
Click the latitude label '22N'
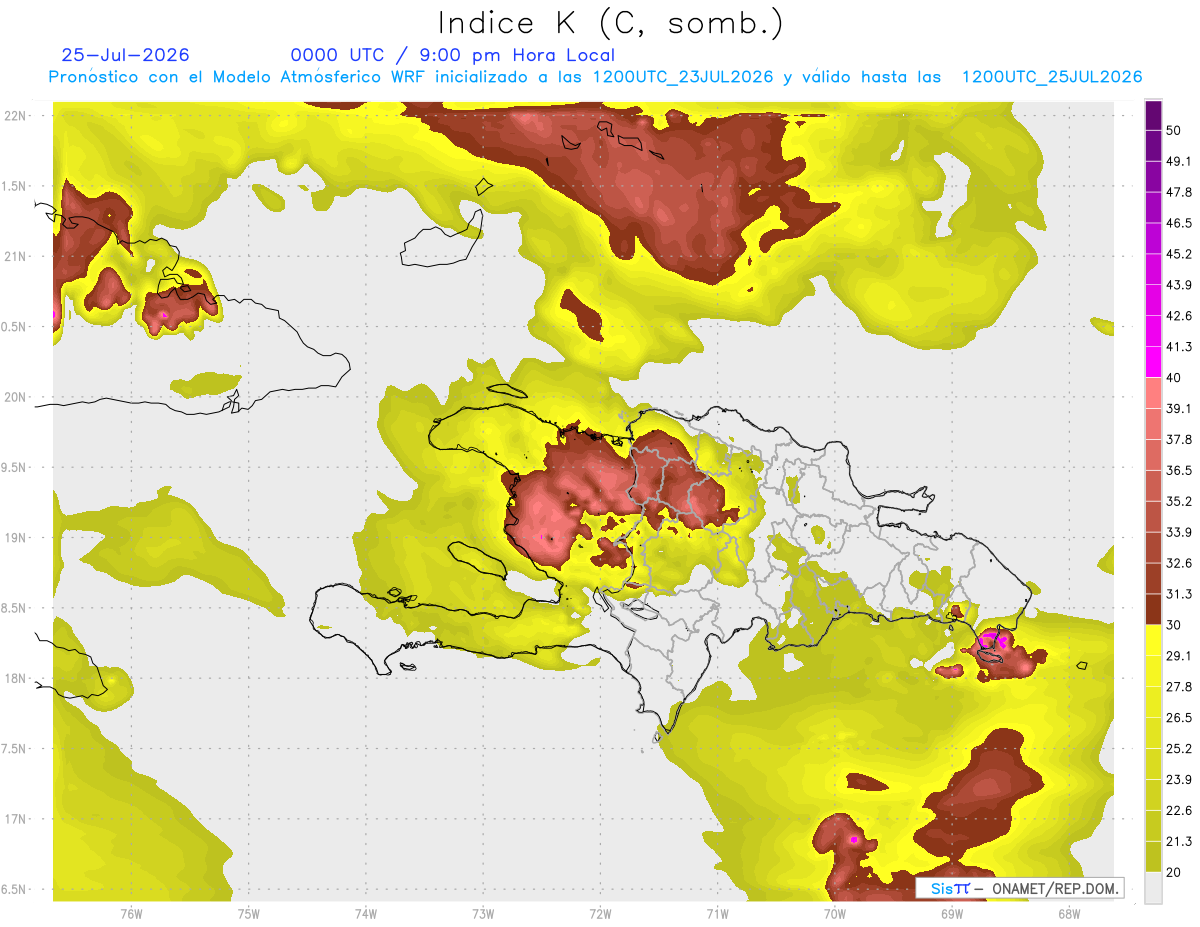coord(17,115)
